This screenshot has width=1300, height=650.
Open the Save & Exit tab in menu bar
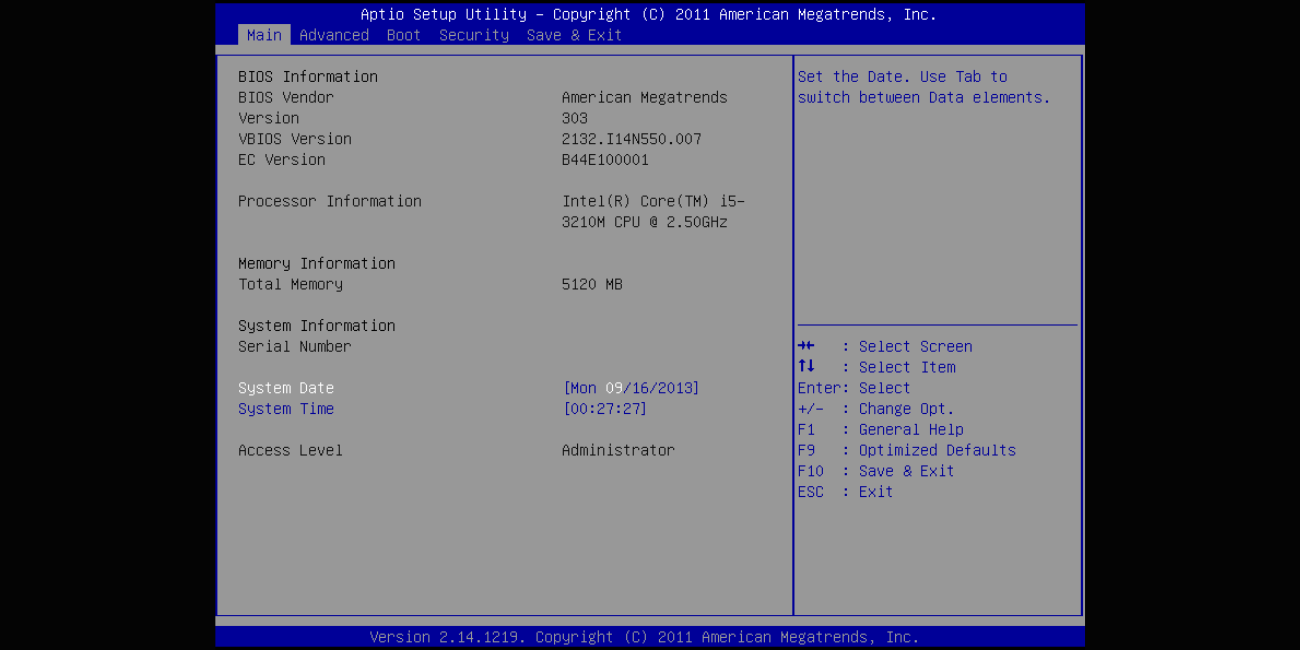point(574,35)
